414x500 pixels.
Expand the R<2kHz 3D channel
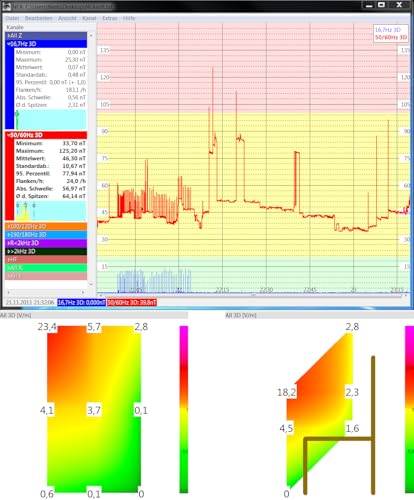click(46, 243)
